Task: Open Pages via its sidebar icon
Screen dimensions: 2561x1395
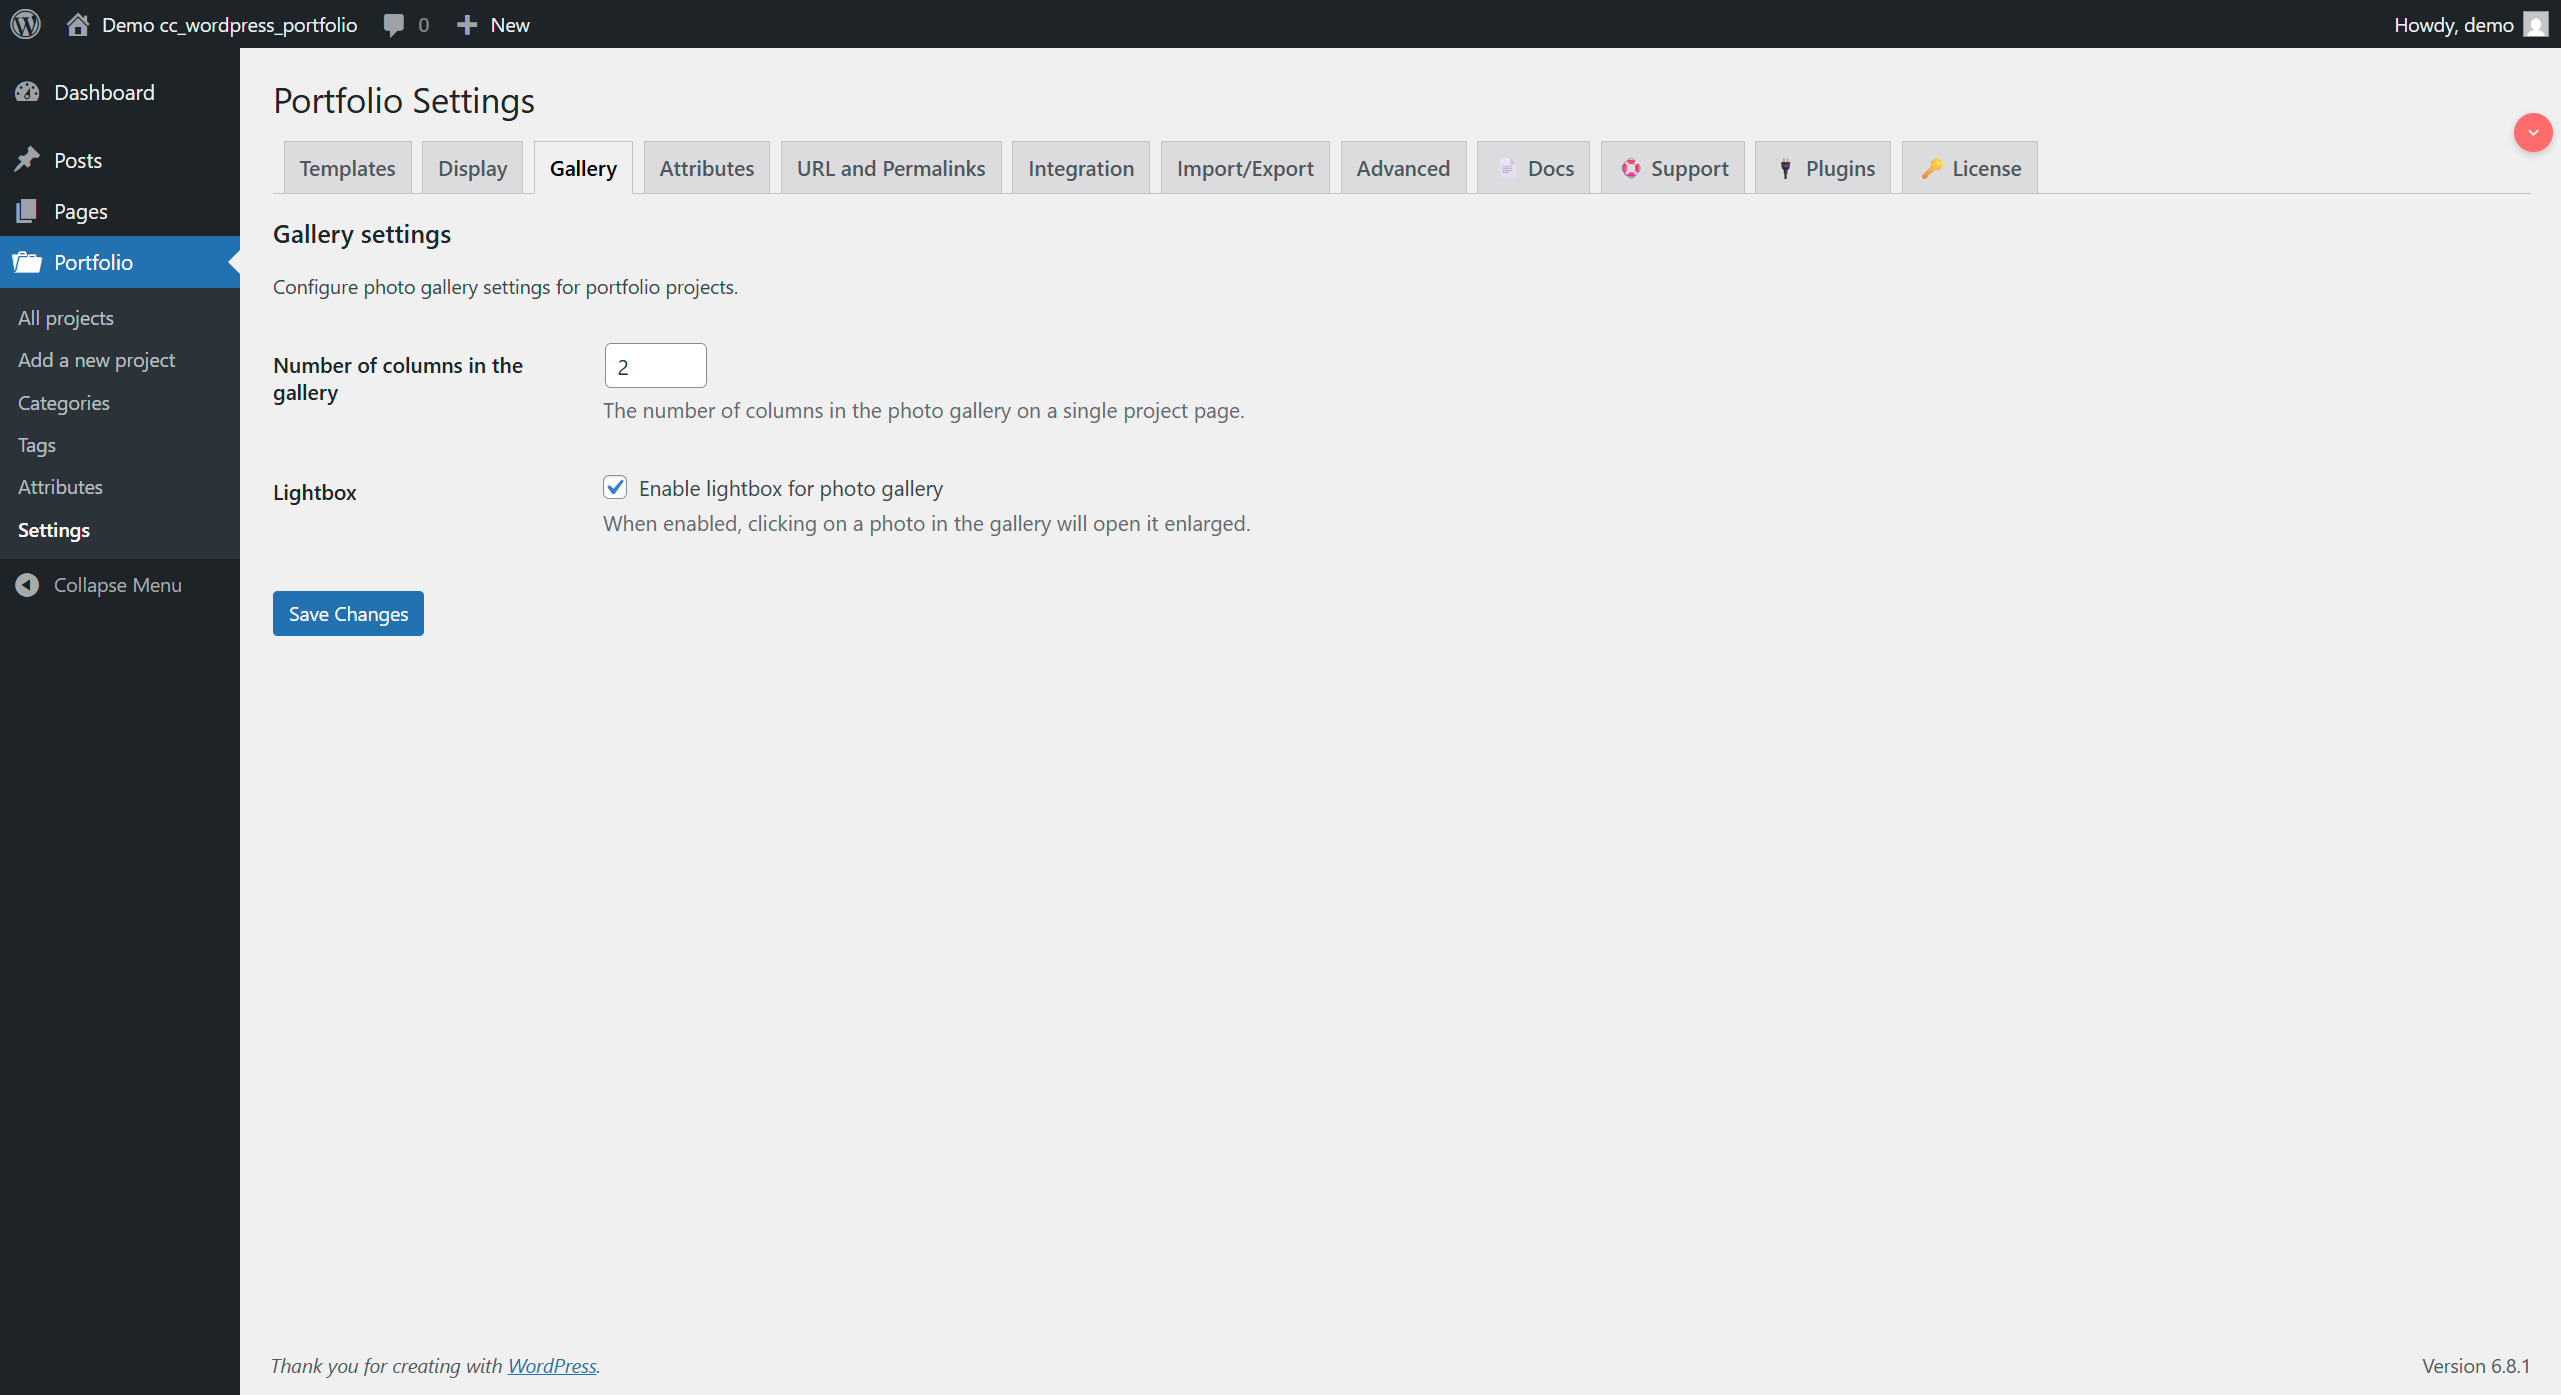Action: point(29,211)
